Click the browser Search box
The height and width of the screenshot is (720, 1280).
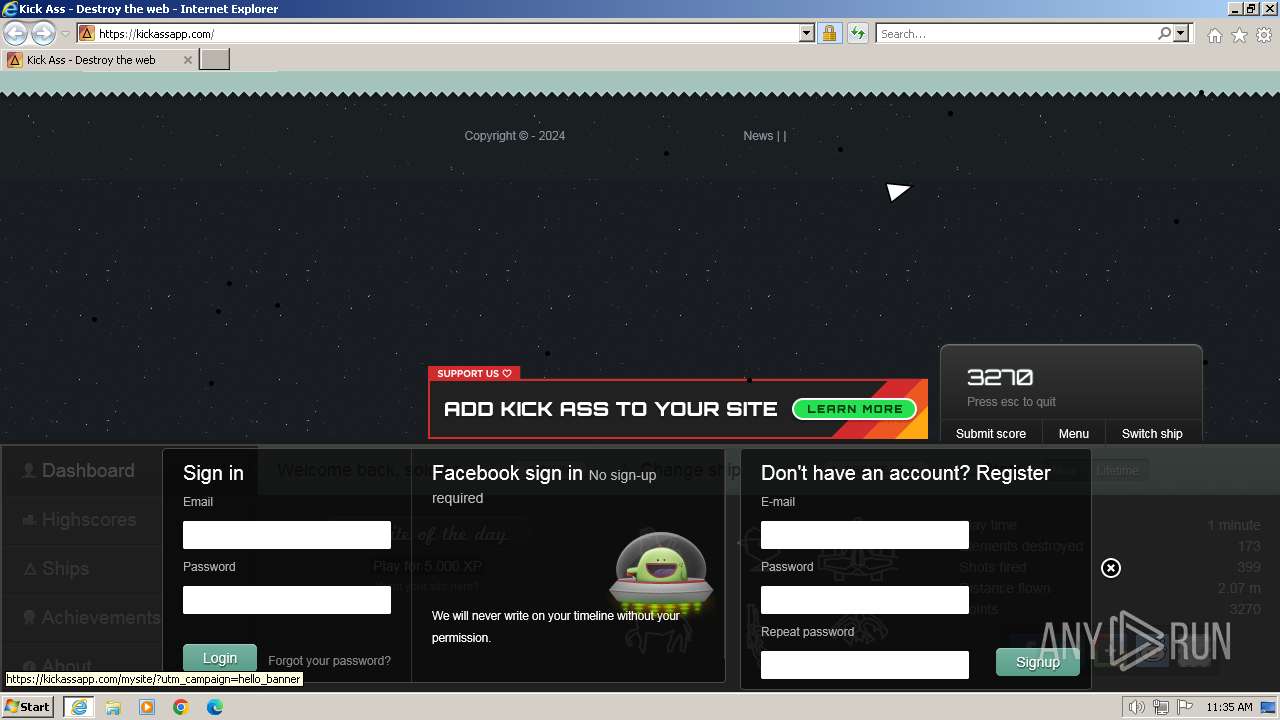click(x=1017, y=34)
